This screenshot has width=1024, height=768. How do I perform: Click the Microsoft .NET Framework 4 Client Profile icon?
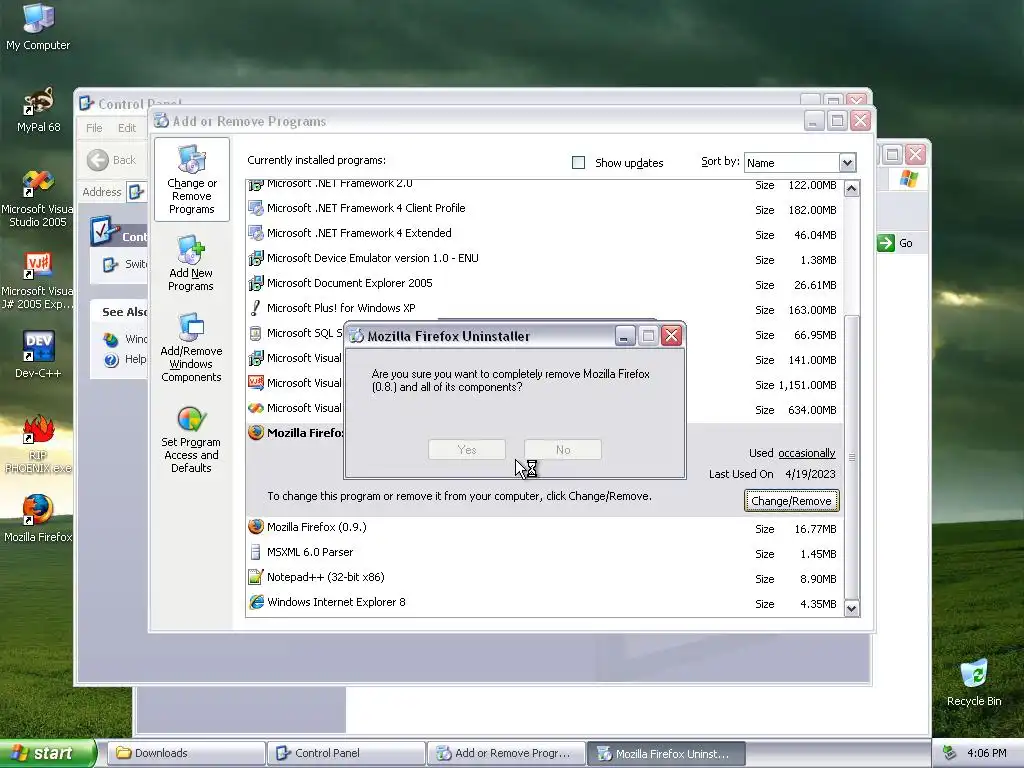(256, 208)
